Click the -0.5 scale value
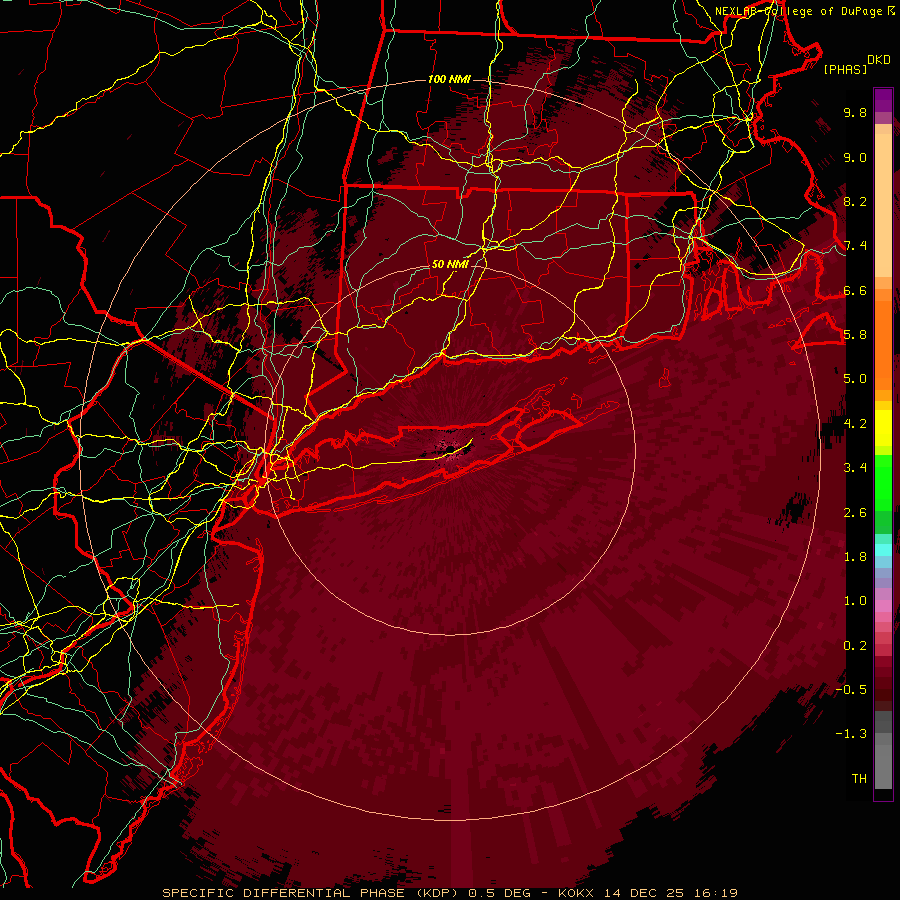The height and width of the screenshot is (900, 900). (x=852, y=690)
